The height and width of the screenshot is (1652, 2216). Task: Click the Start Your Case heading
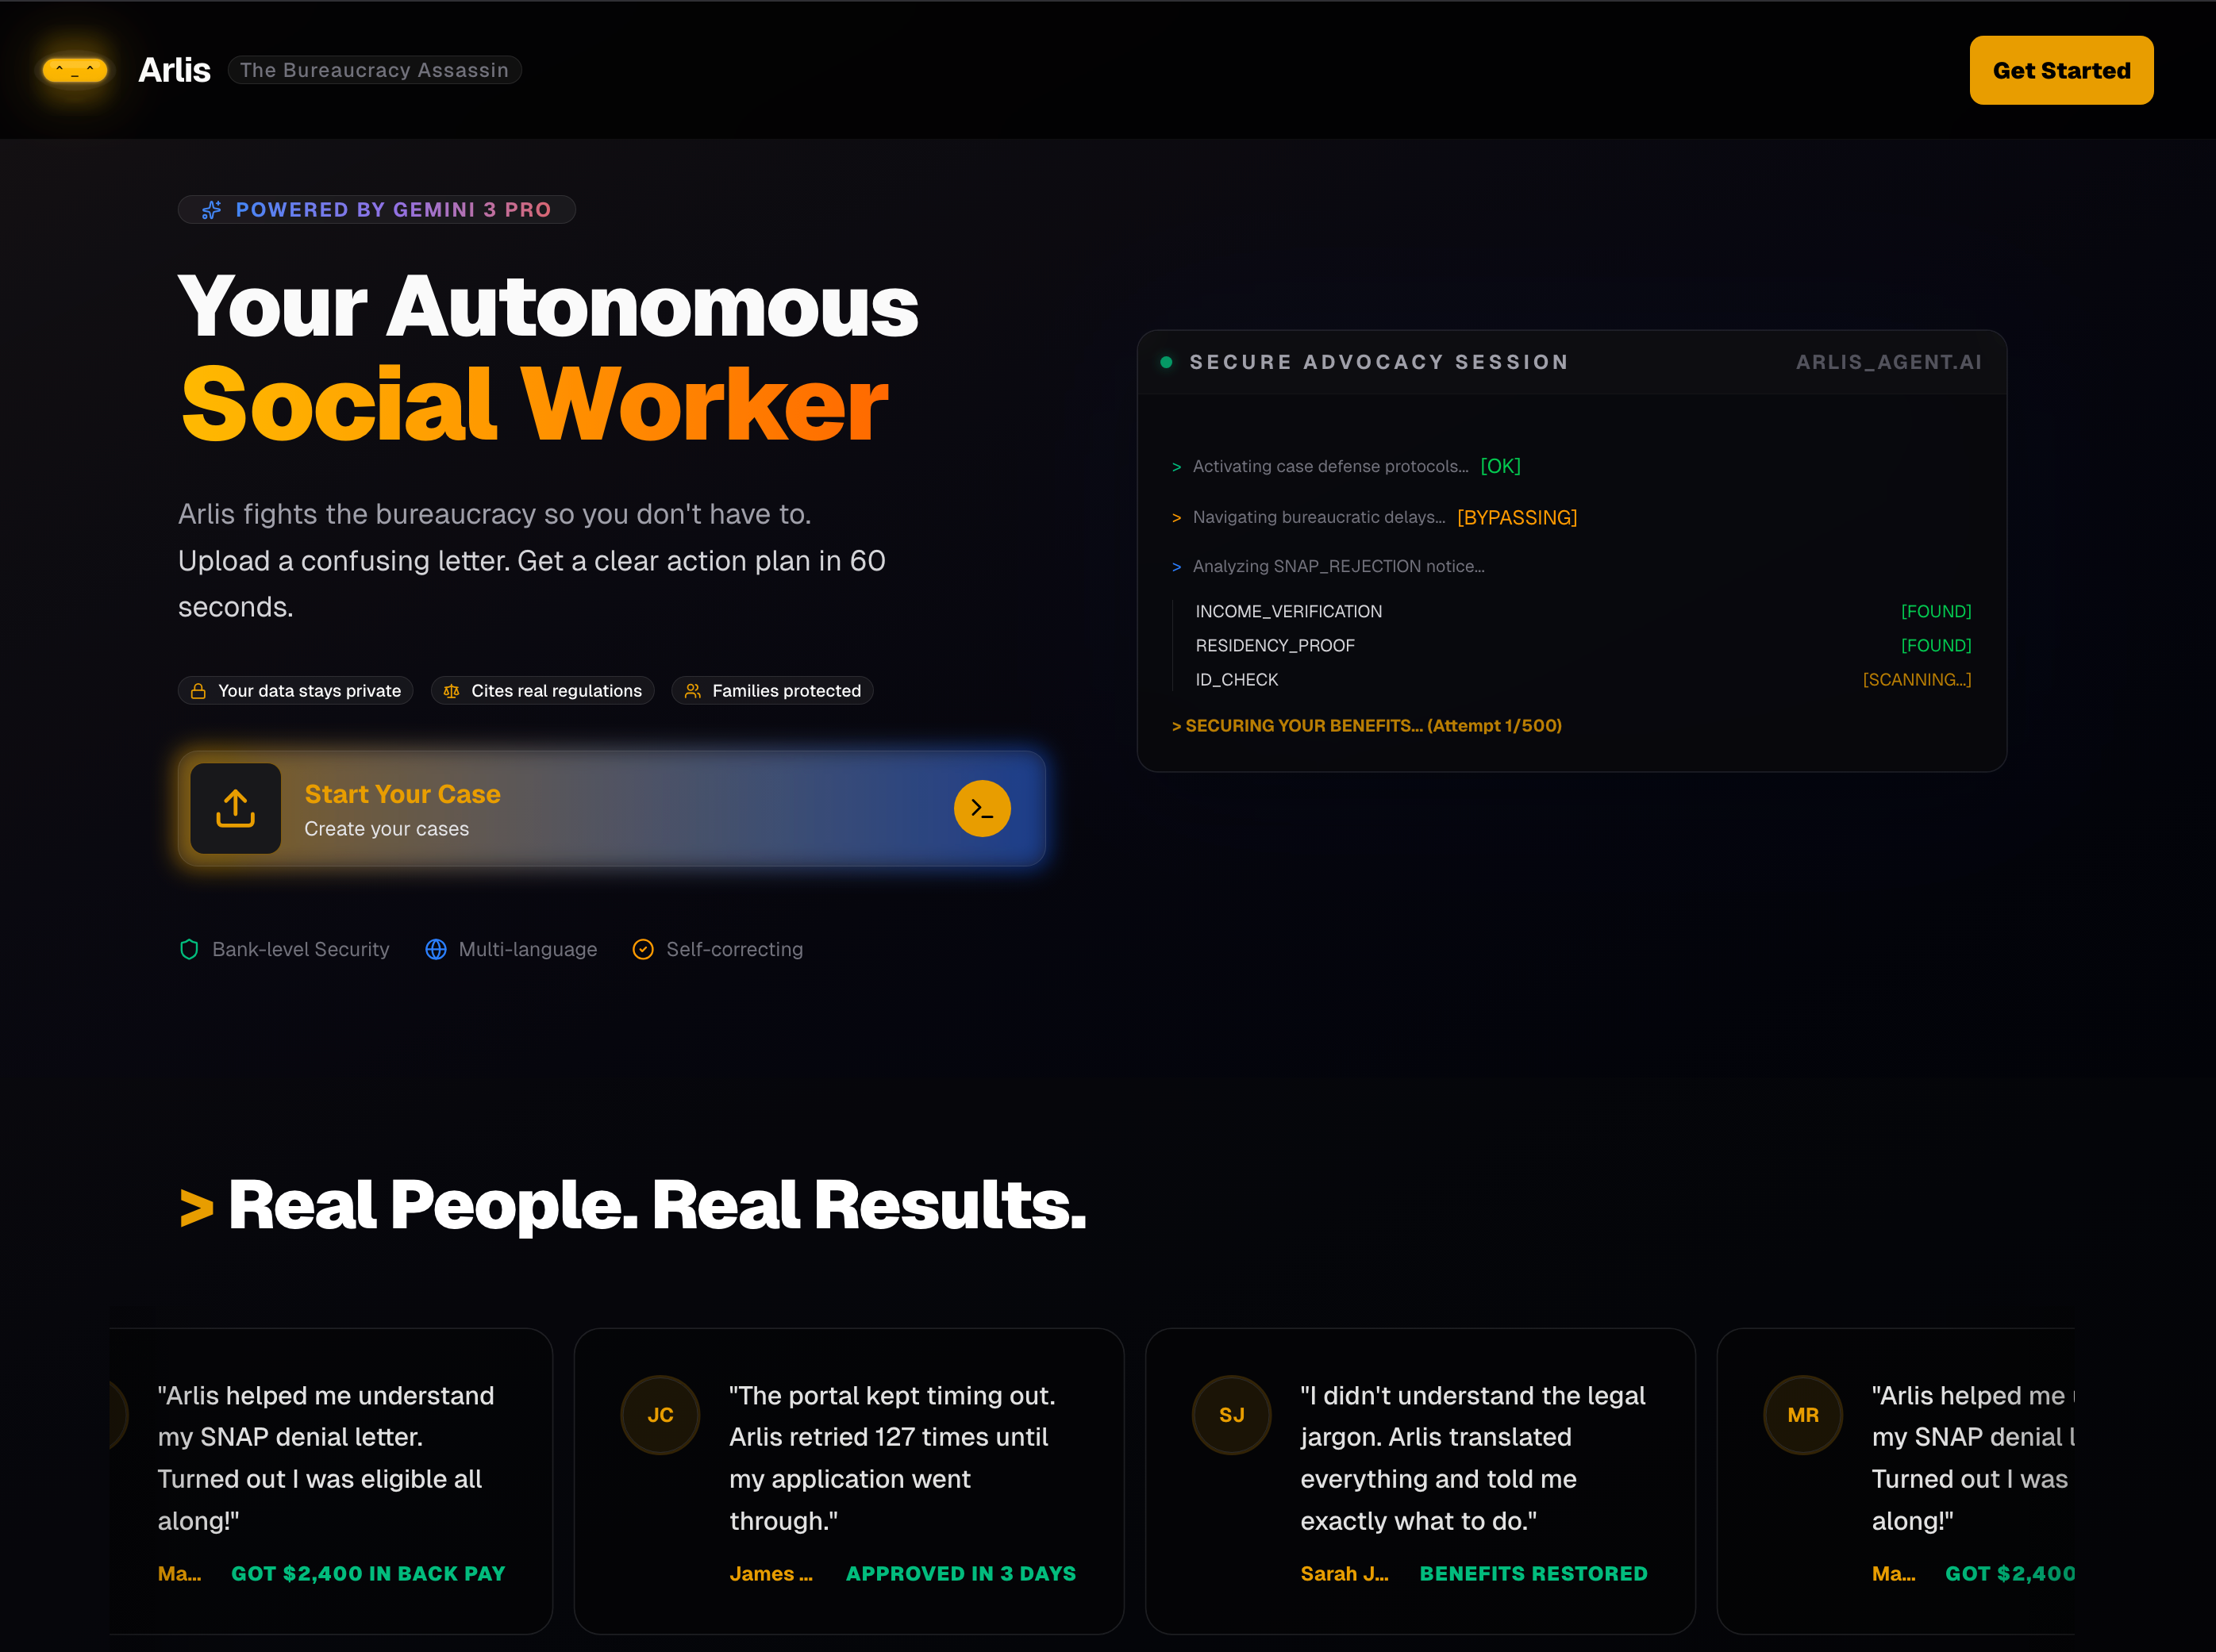click(x=402, y=794)
